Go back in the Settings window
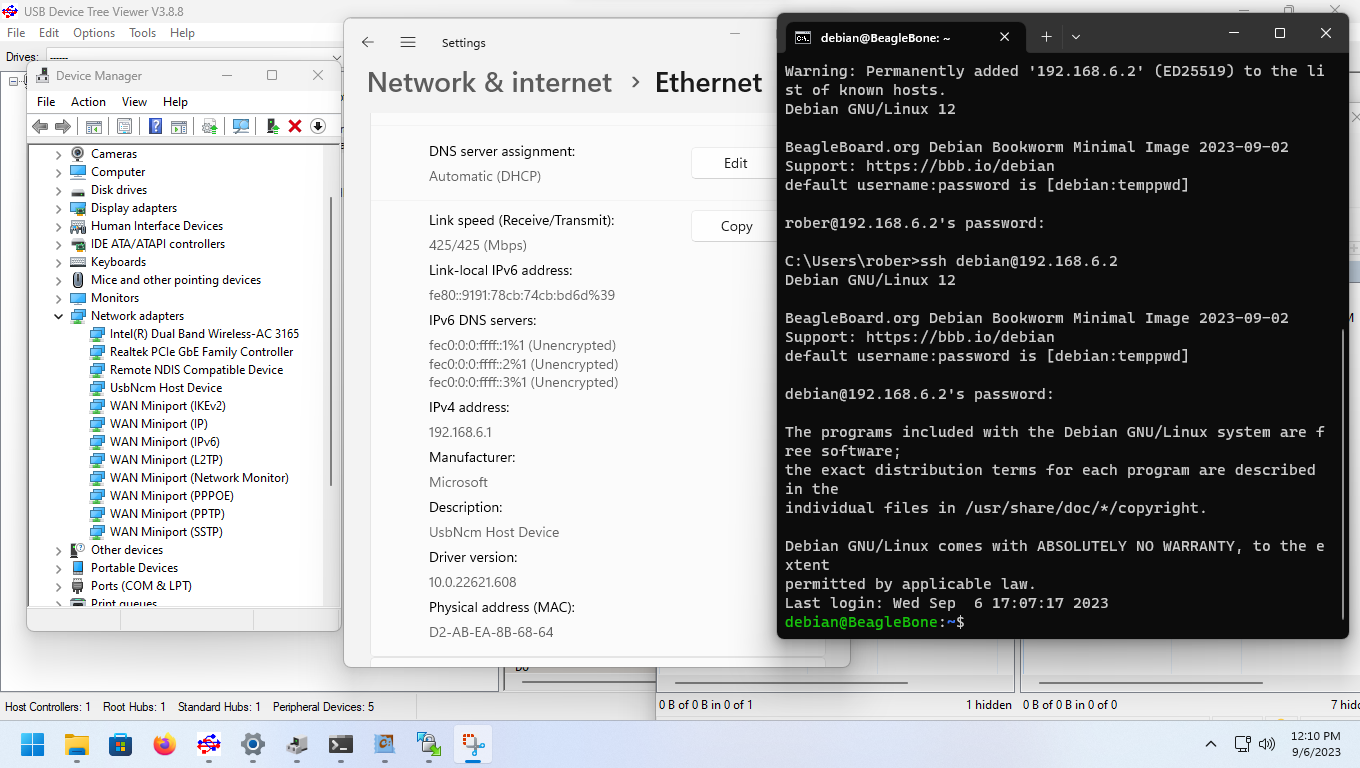Viewport: 1360px width, 768px height. click(x=368, y=42)
